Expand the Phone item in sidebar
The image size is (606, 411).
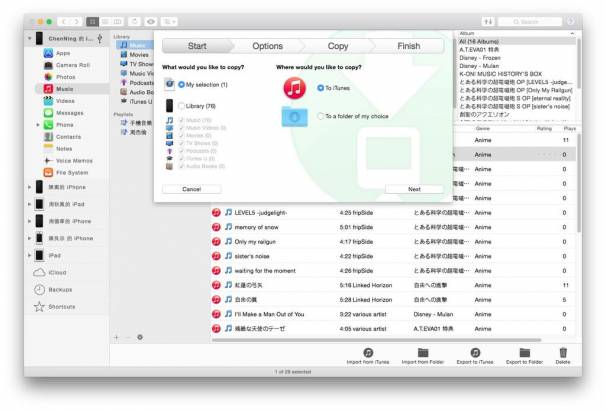[38, 125]
